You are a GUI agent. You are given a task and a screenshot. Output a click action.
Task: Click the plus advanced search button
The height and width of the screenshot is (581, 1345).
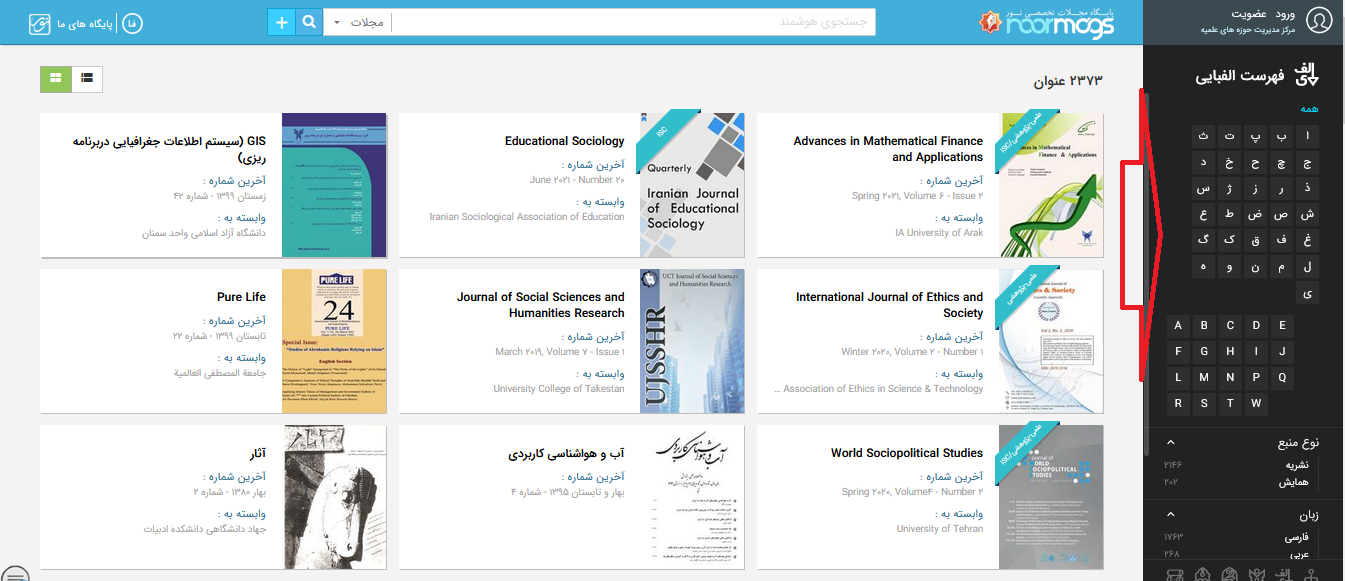tap(282, 22)
